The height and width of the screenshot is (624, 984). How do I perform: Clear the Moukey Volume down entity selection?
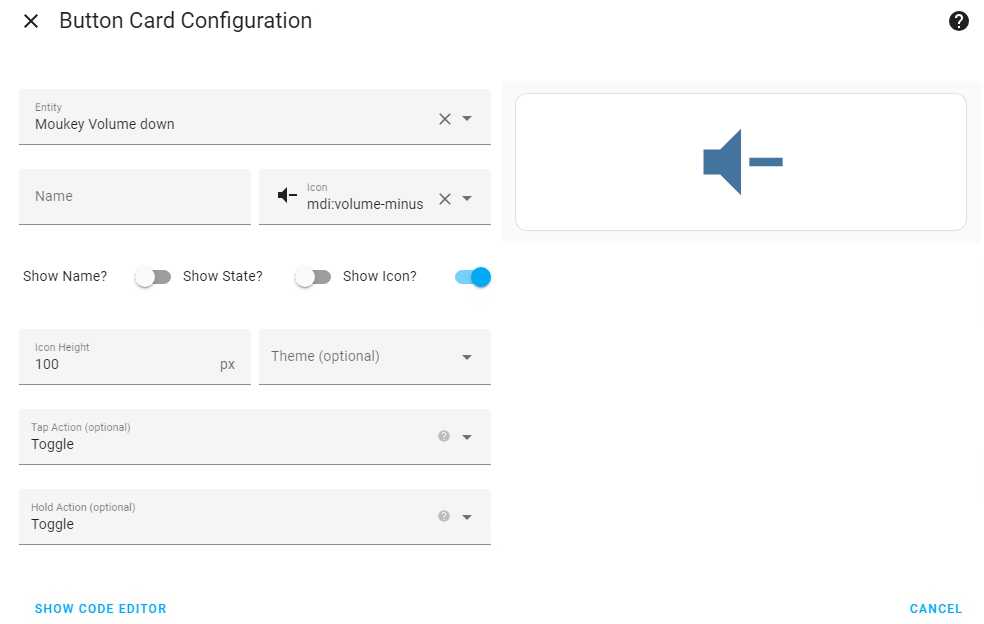[444, 118]
